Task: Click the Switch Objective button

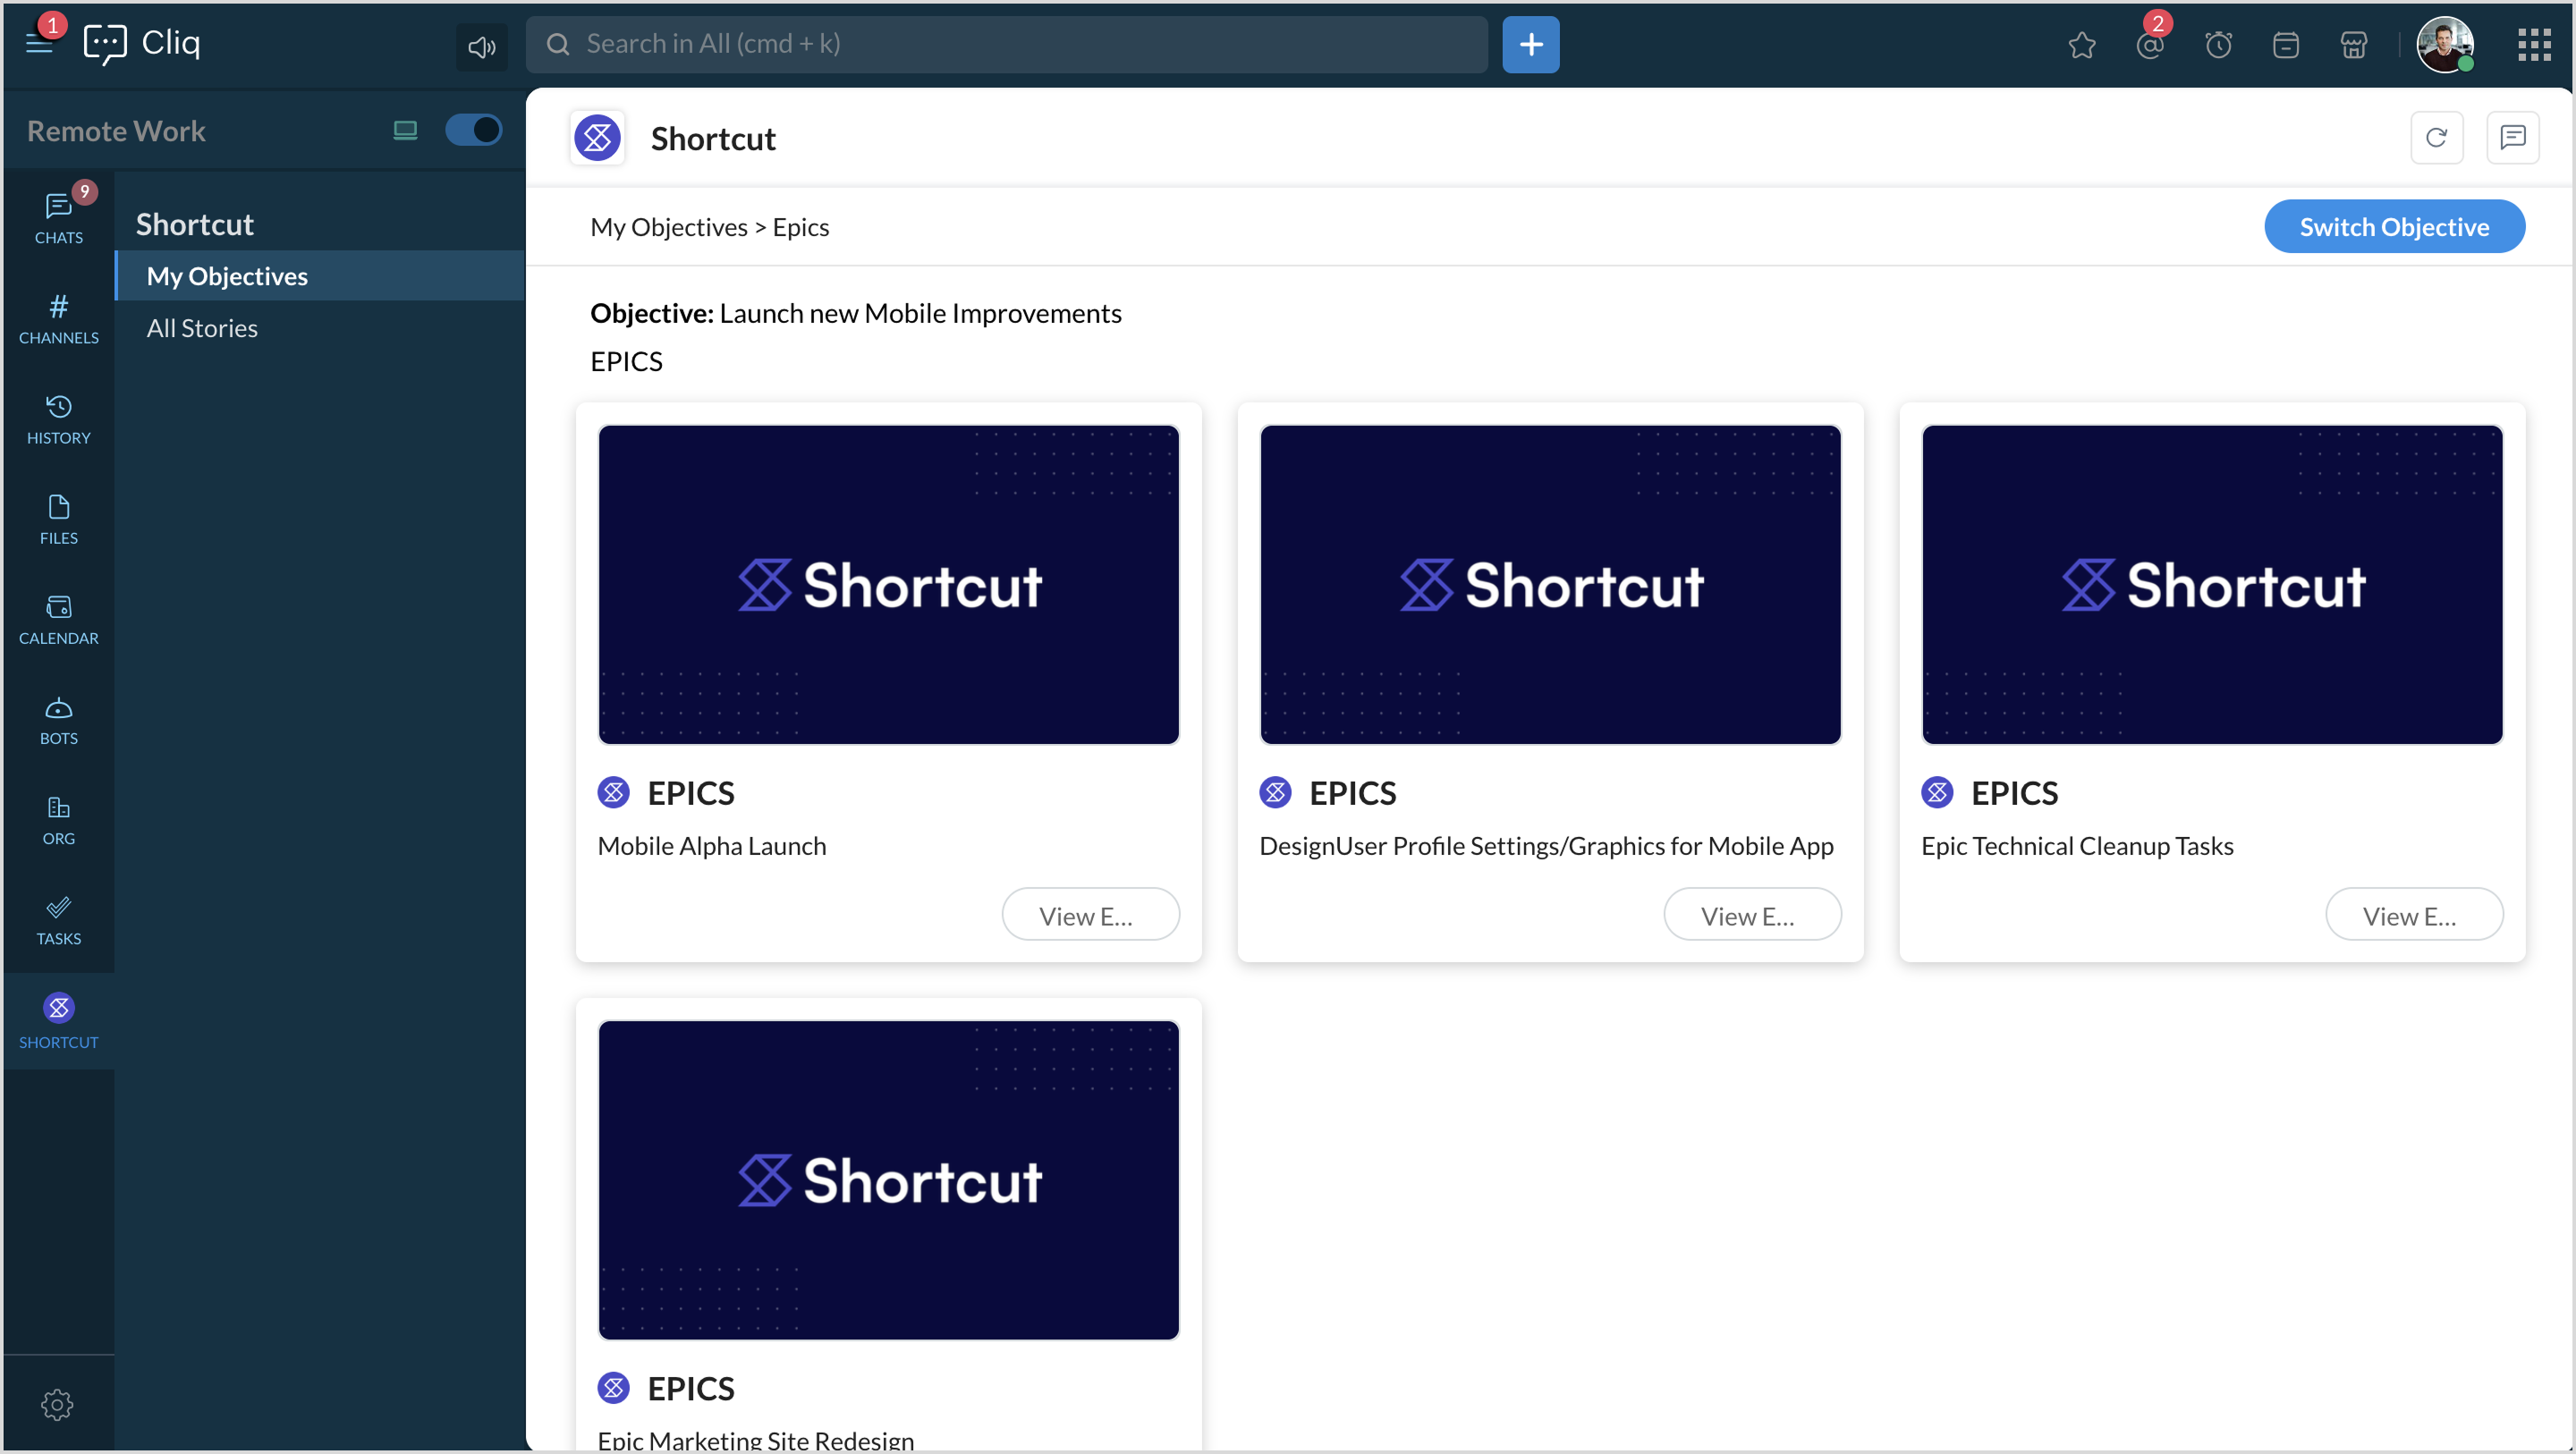Action: 2393,227
